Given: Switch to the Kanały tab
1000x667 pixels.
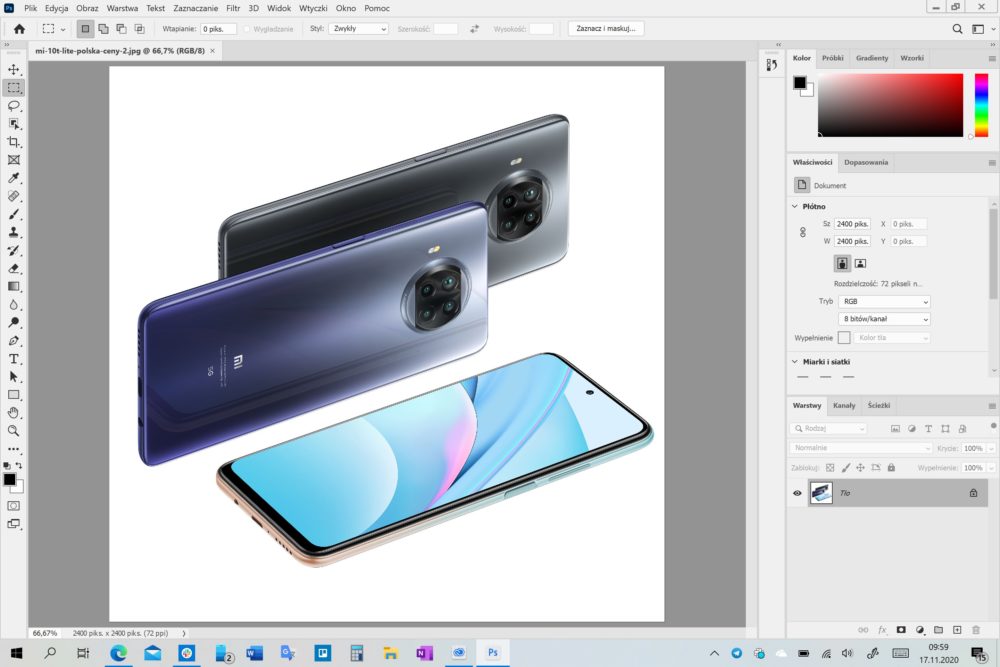Looking at the screenshot, I should pyautogui.click(x=844, y=406).
